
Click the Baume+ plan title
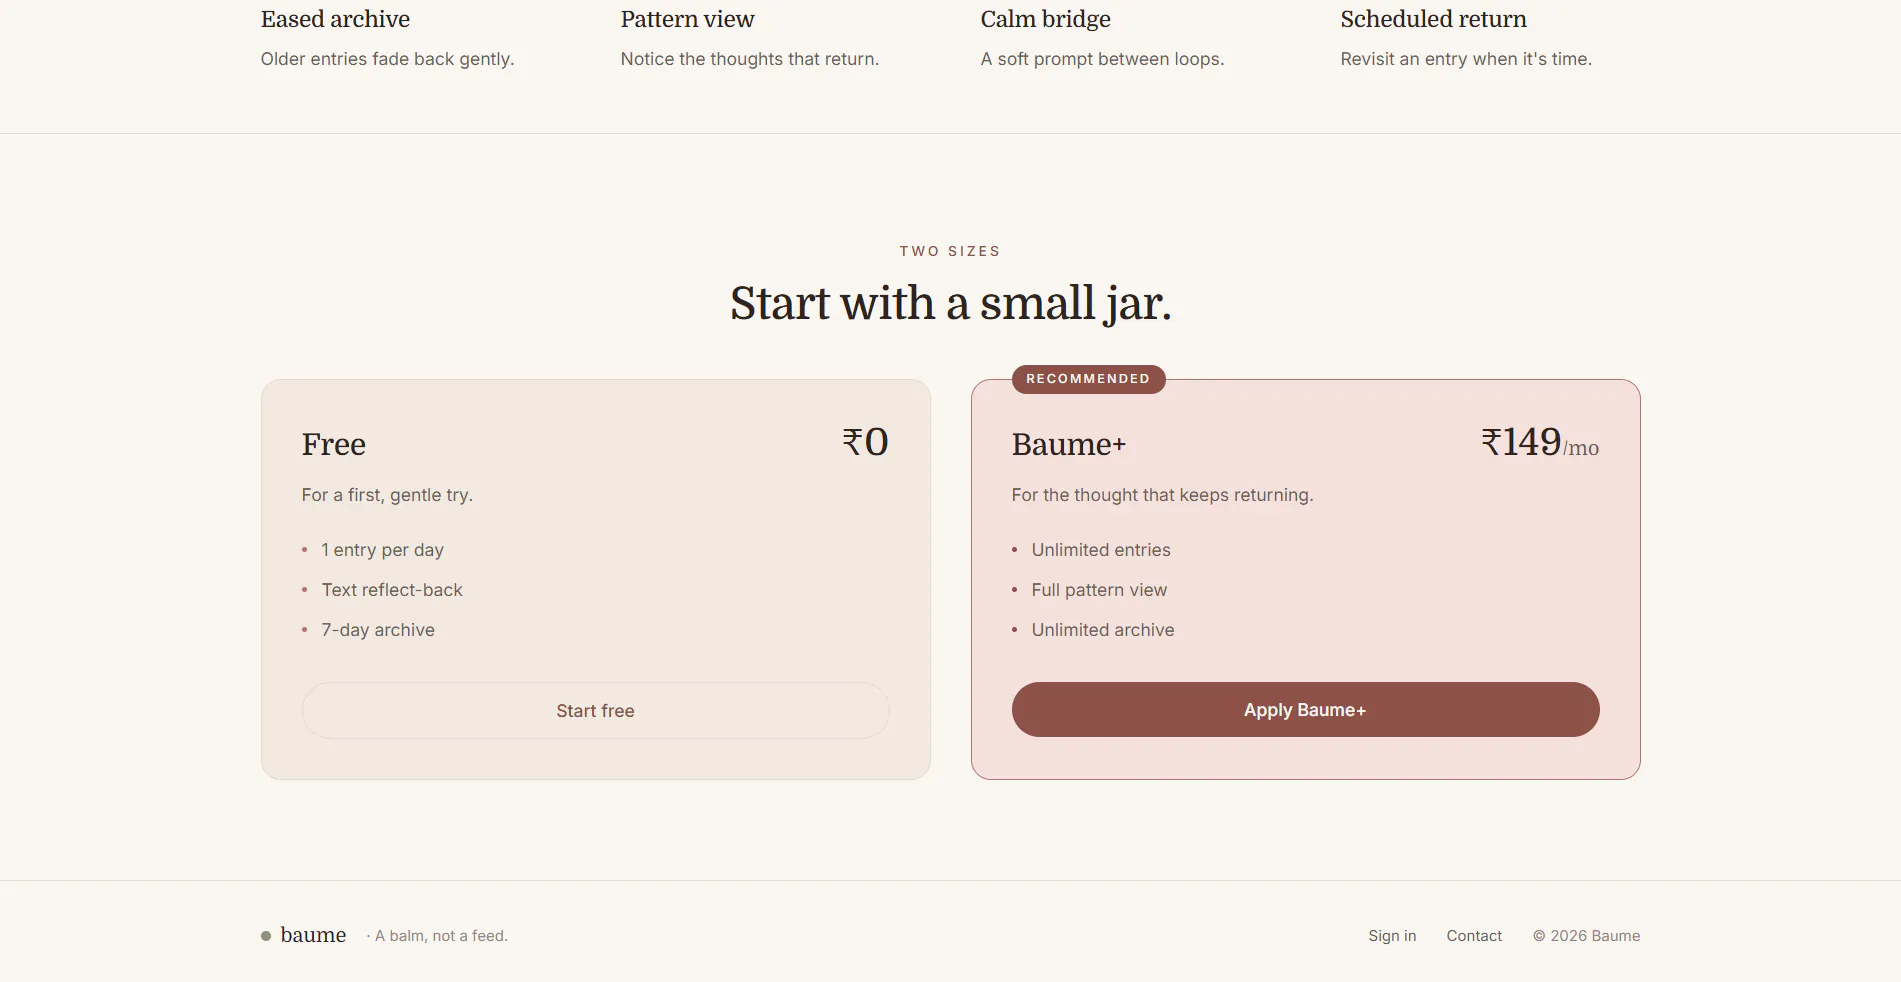click(1069, 444)
